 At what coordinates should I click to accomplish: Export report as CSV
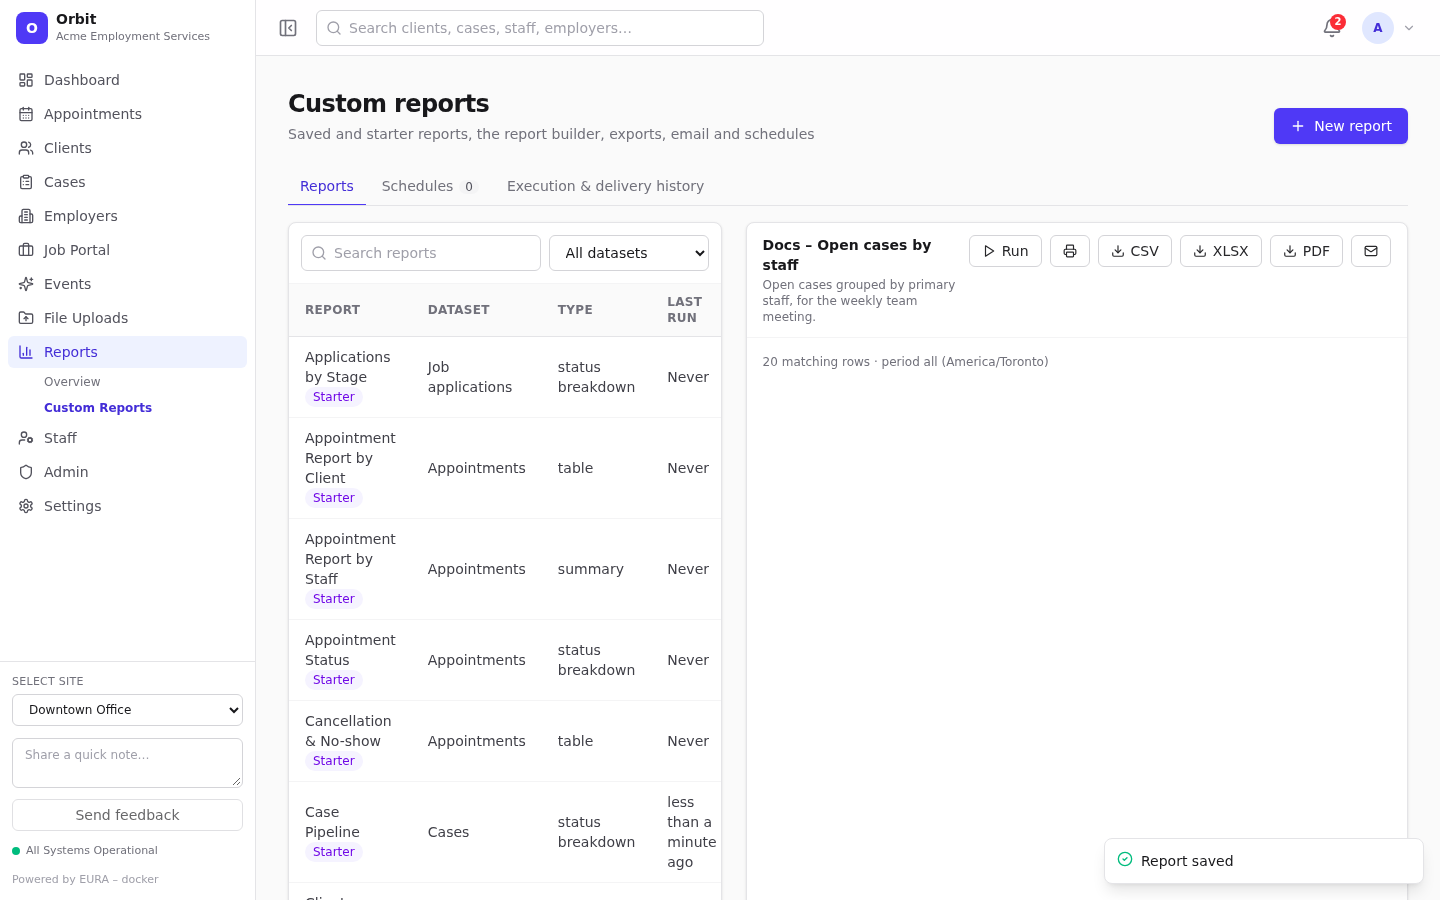(1135, 251)
